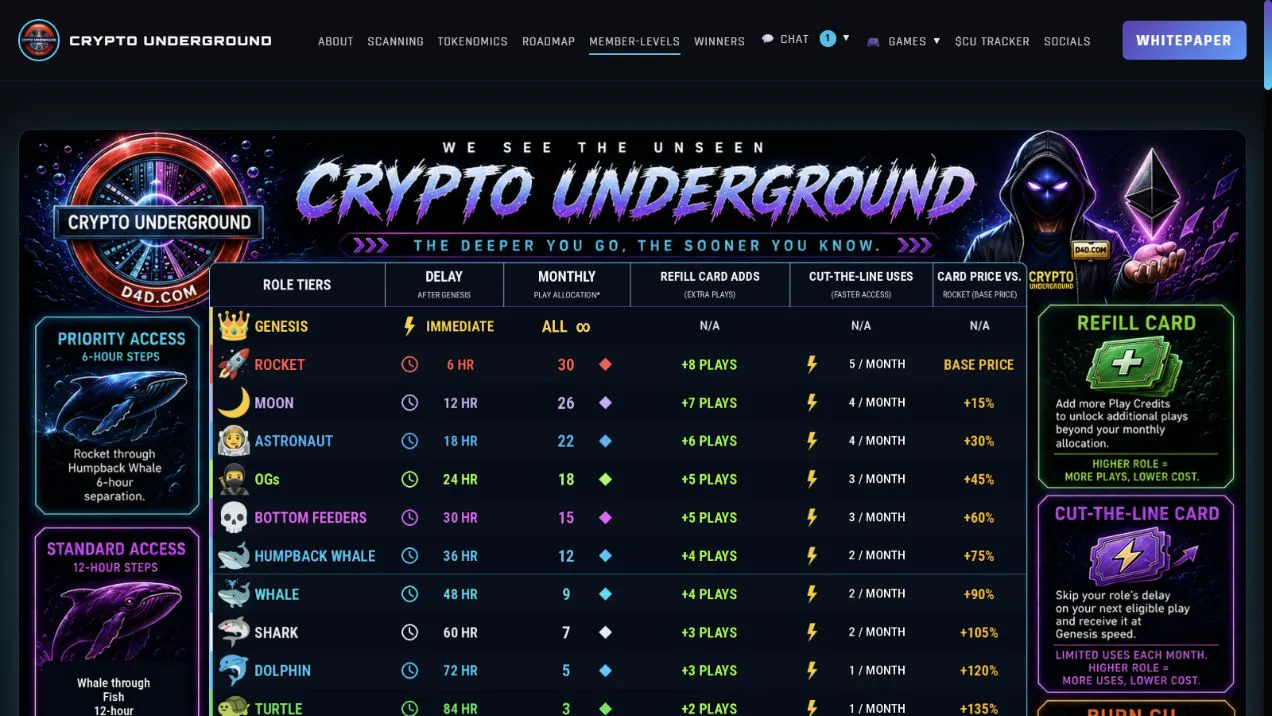Click the CHAT speech bubble icon
This screenshot has width=1272, height=716.
click(767, 39)
